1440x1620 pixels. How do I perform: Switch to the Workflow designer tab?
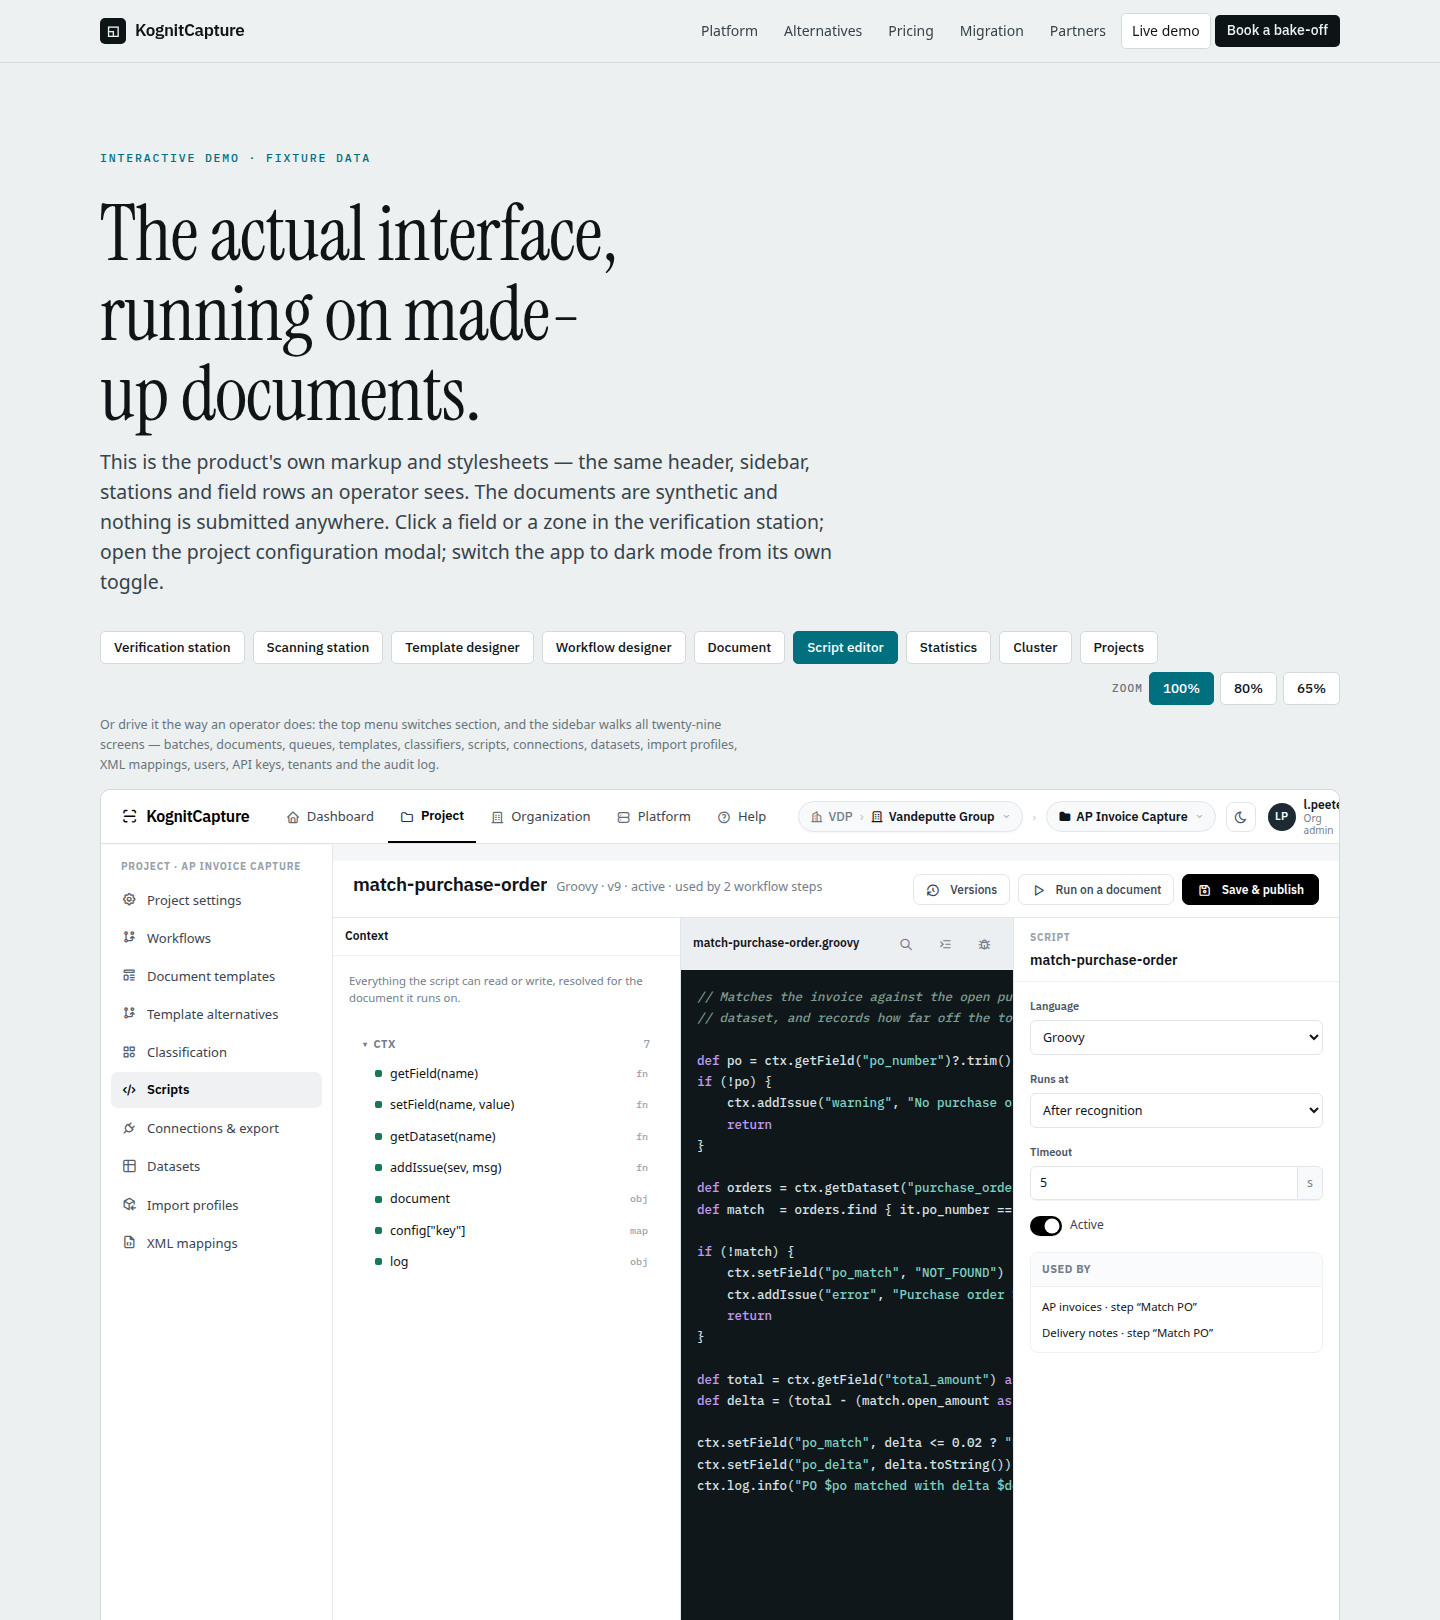(x=614, y=648)
